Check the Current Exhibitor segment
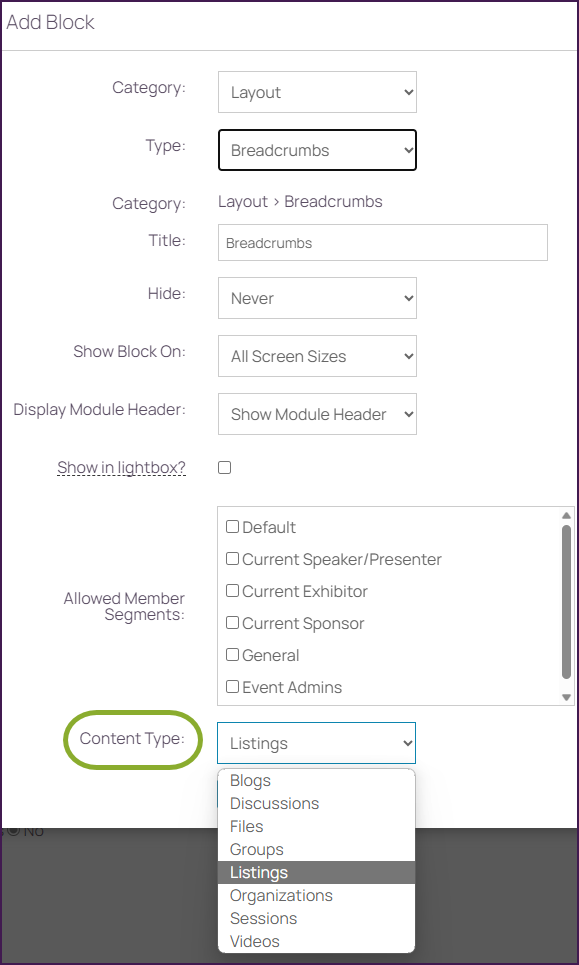This screenshot has width=579, height=965. (x=232, y=591)
